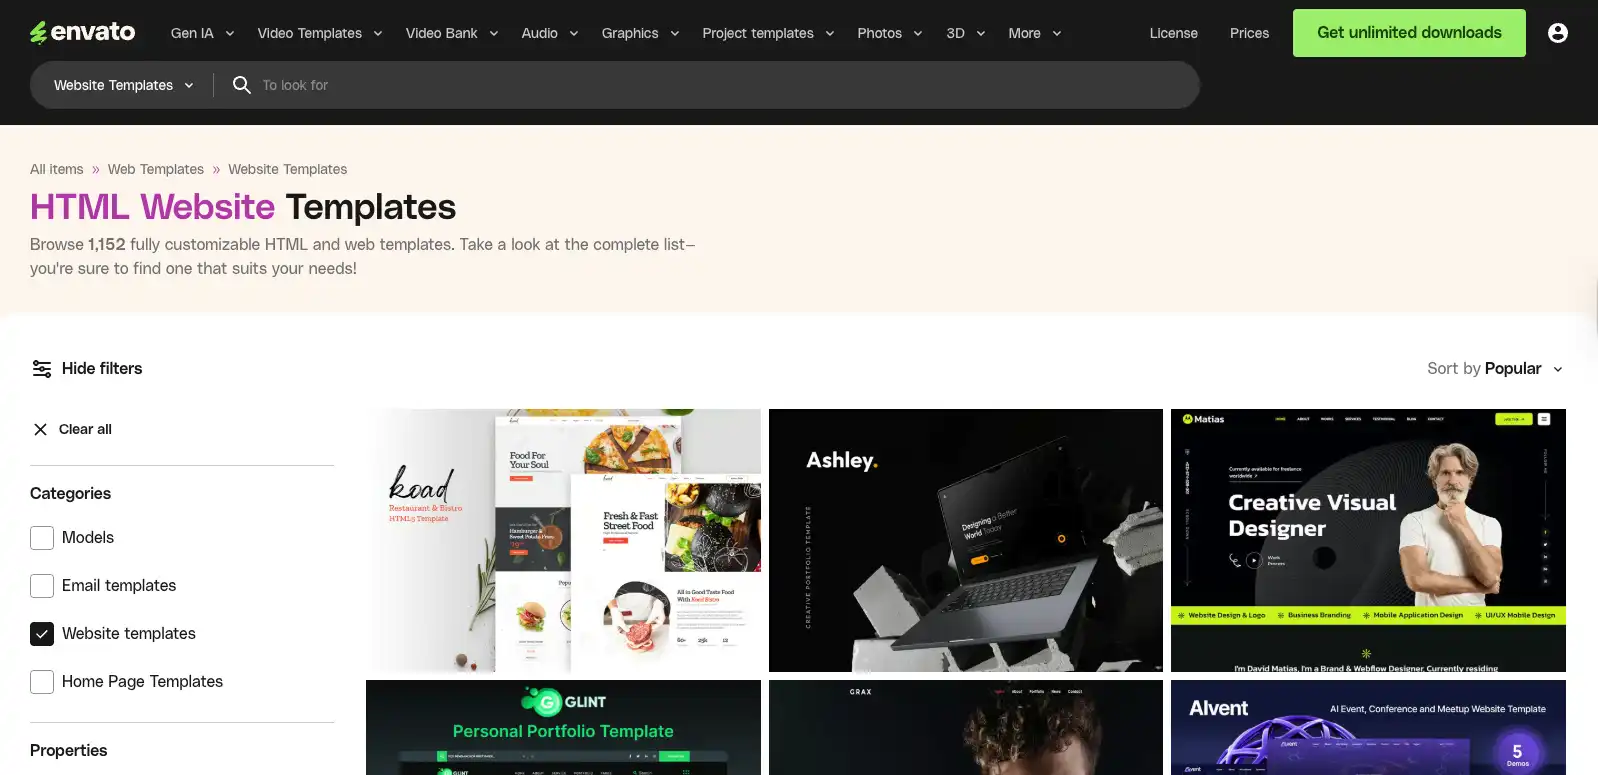Go to Web Templates breadcrumb link
Image resolution: width=1598 pixels, height=775 pixels.
(156, 169)
